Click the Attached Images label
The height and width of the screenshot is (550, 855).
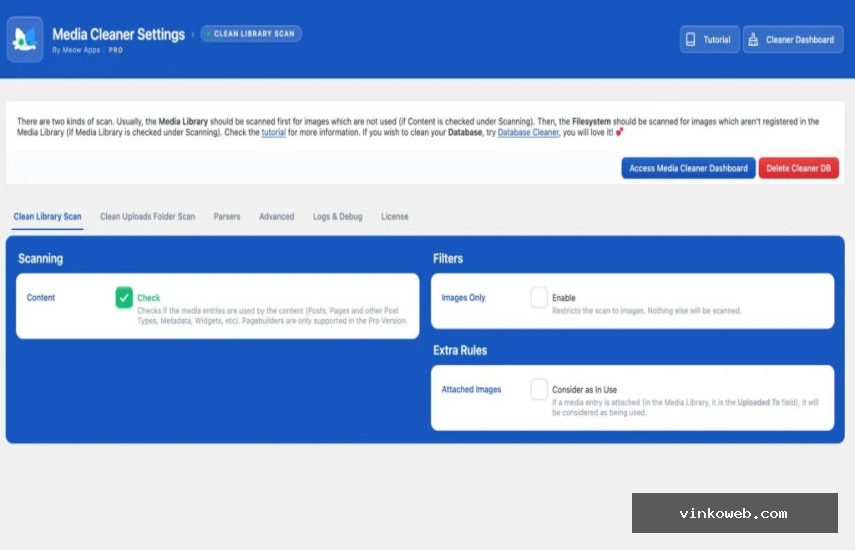click(471, 389)
